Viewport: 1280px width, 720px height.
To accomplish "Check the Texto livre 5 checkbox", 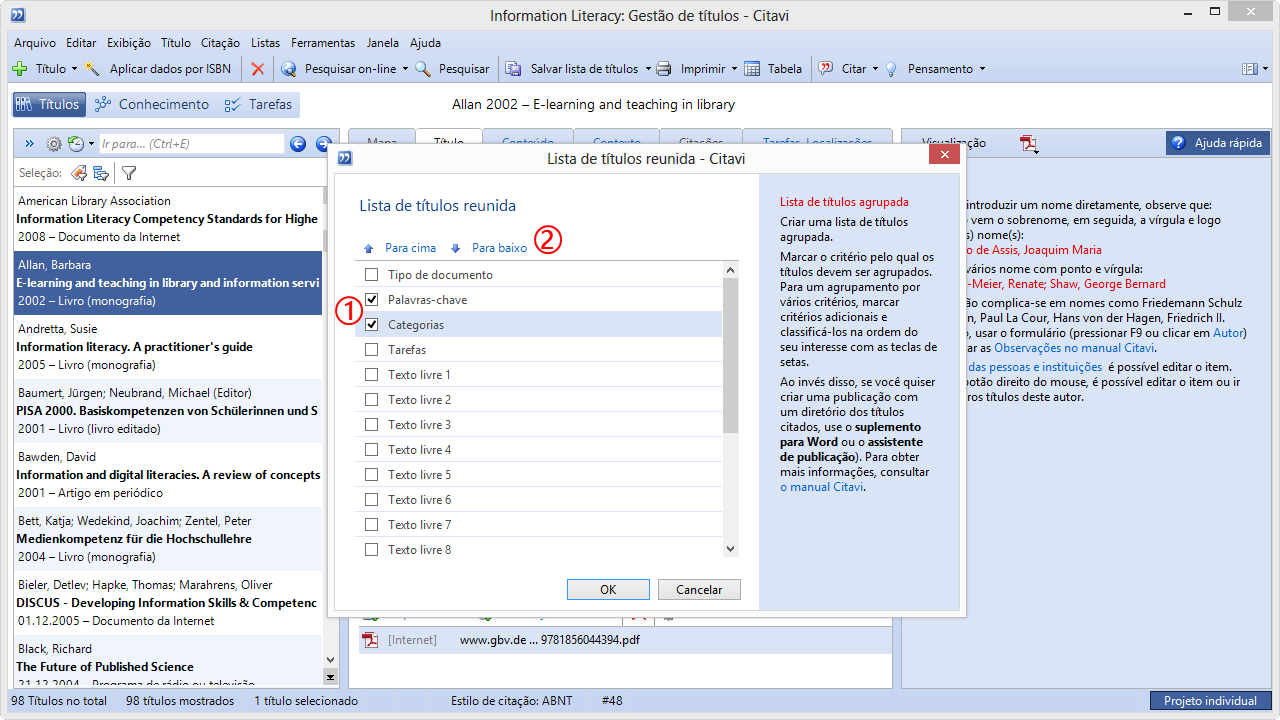I will pos(371,475).
